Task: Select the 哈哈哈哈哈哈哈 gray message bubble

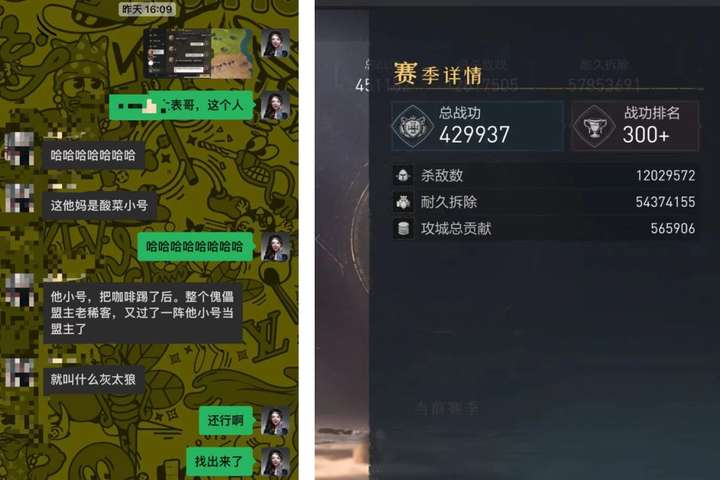Action: [x=94, y=155]
